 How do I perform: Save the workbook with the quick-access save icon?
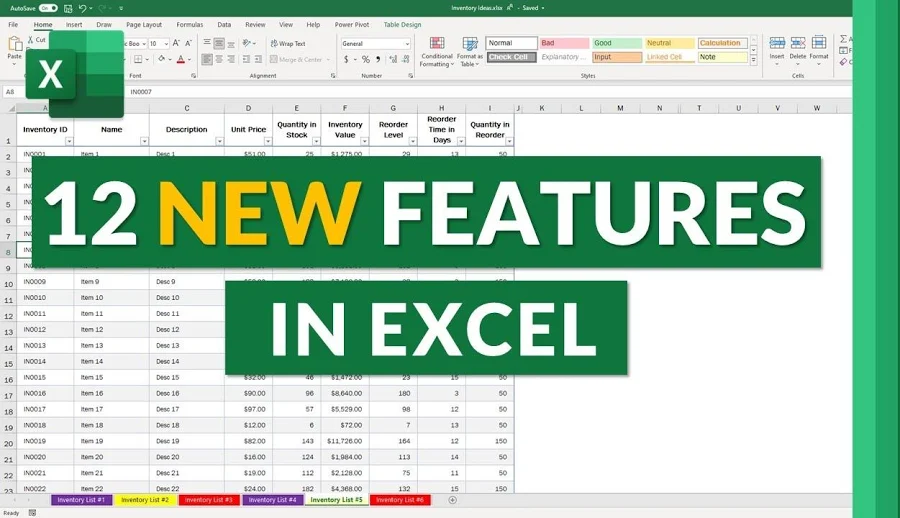click(68, 8)
